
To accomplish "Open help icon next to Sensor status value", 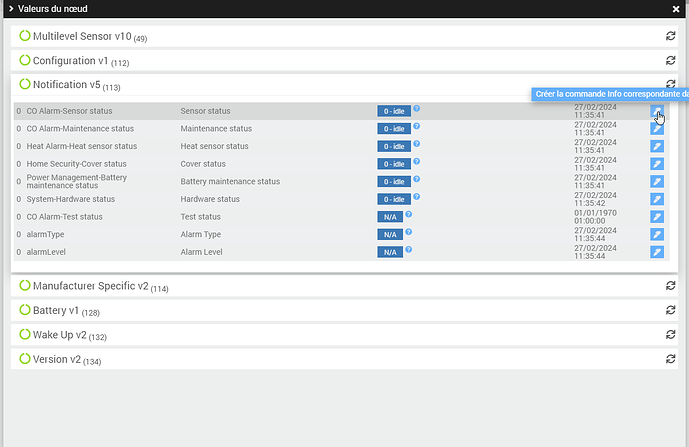I will [x=417, y=108].
